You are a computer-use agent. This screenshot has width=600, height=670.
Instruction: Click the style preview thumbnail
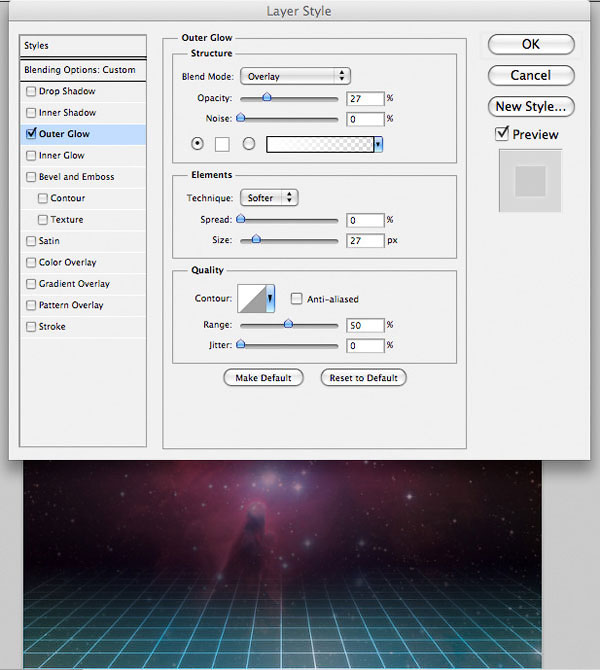[530, 180]
